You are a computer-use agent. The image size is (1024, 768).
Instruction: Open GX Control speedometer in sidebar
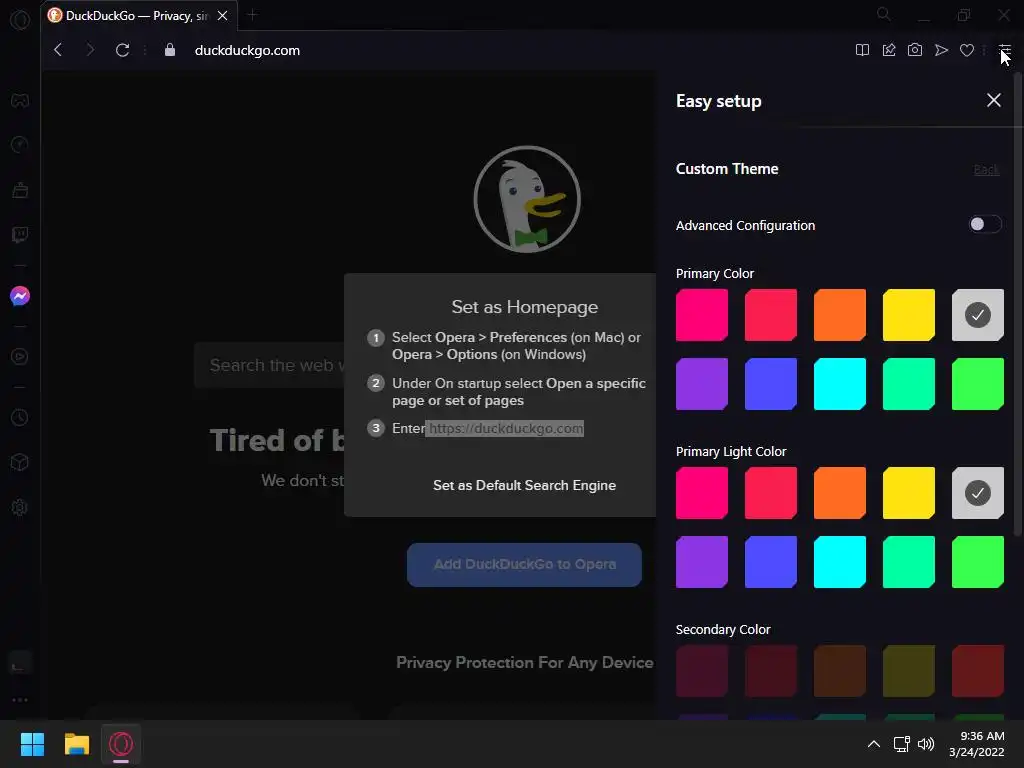tap(20, 144)
